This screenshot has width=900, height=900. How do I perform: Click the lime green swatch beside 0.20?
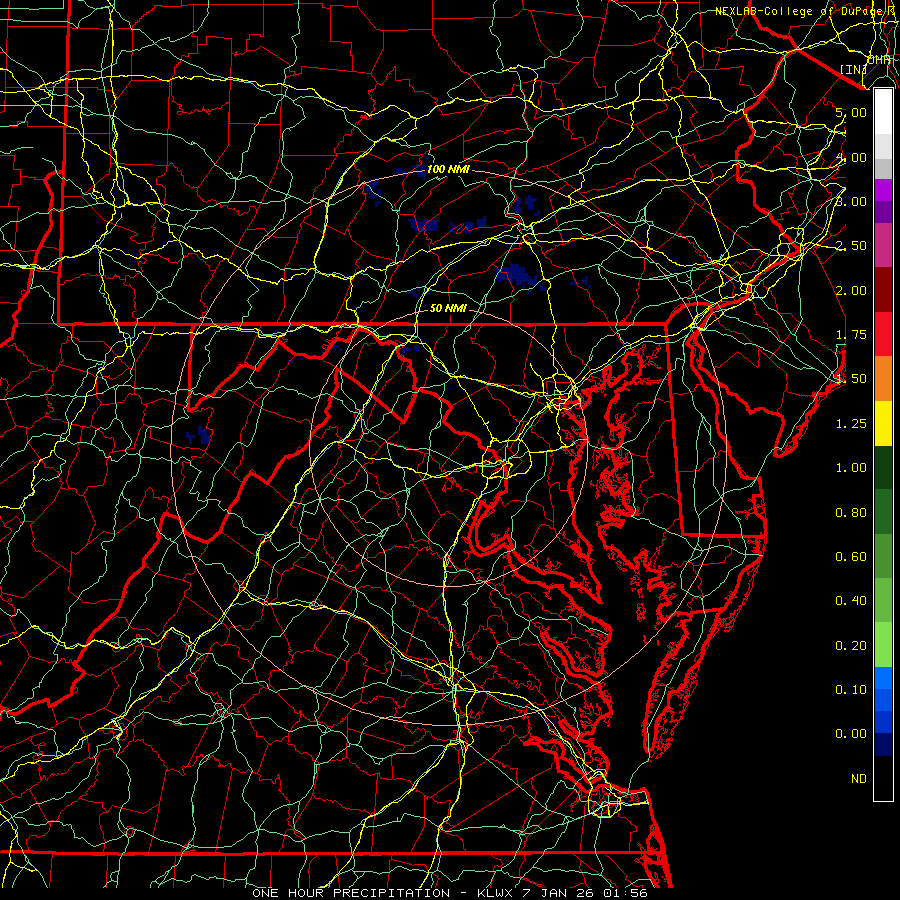coord(883,645)
